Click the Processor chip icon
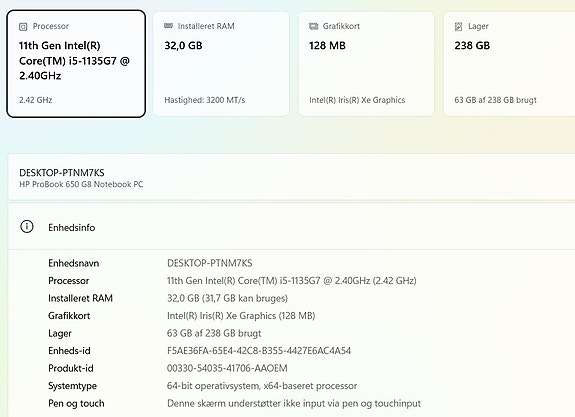 (23, 26)
